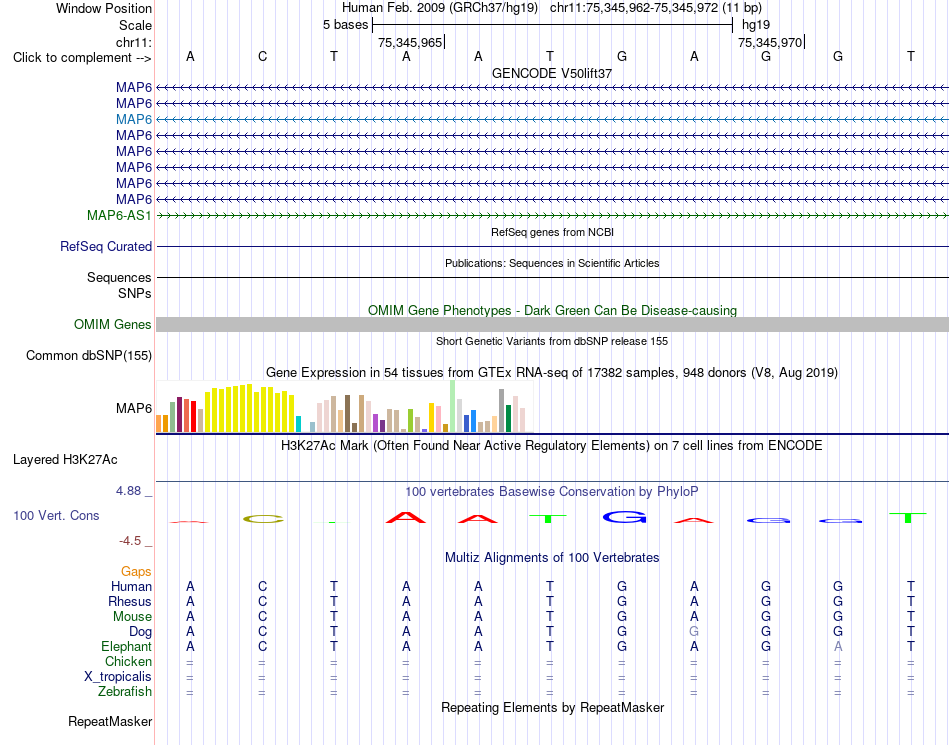
Task: Click the large blue G in PhyloP logo
Action: click(625, 517)
